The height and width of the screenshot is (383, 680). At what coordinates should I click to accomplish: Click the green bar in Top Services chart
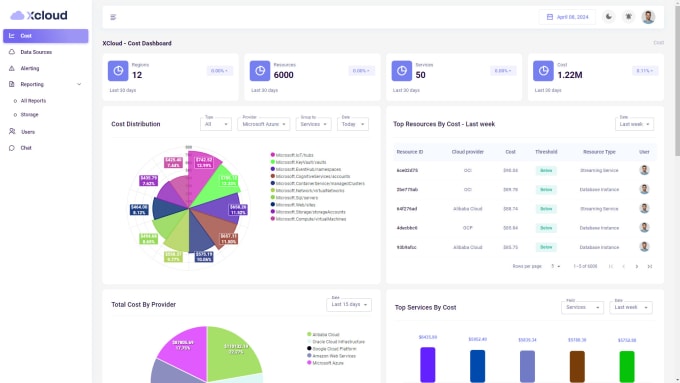627,367
